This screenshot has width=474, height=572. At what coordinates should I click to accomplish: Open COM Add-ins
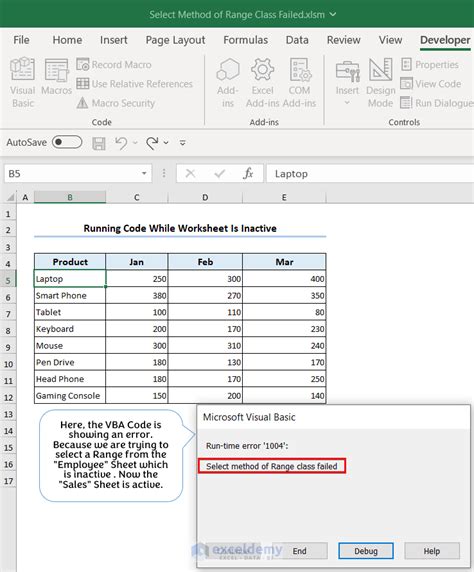(x=300, y=82)
